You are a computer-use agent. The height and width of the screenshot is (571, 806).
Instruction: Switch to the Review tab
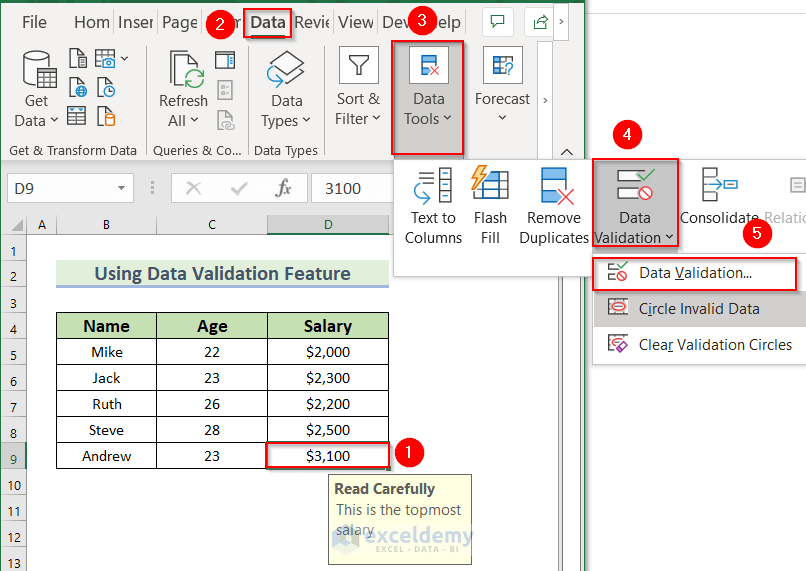pyautogui.click(x=312, y=22)
